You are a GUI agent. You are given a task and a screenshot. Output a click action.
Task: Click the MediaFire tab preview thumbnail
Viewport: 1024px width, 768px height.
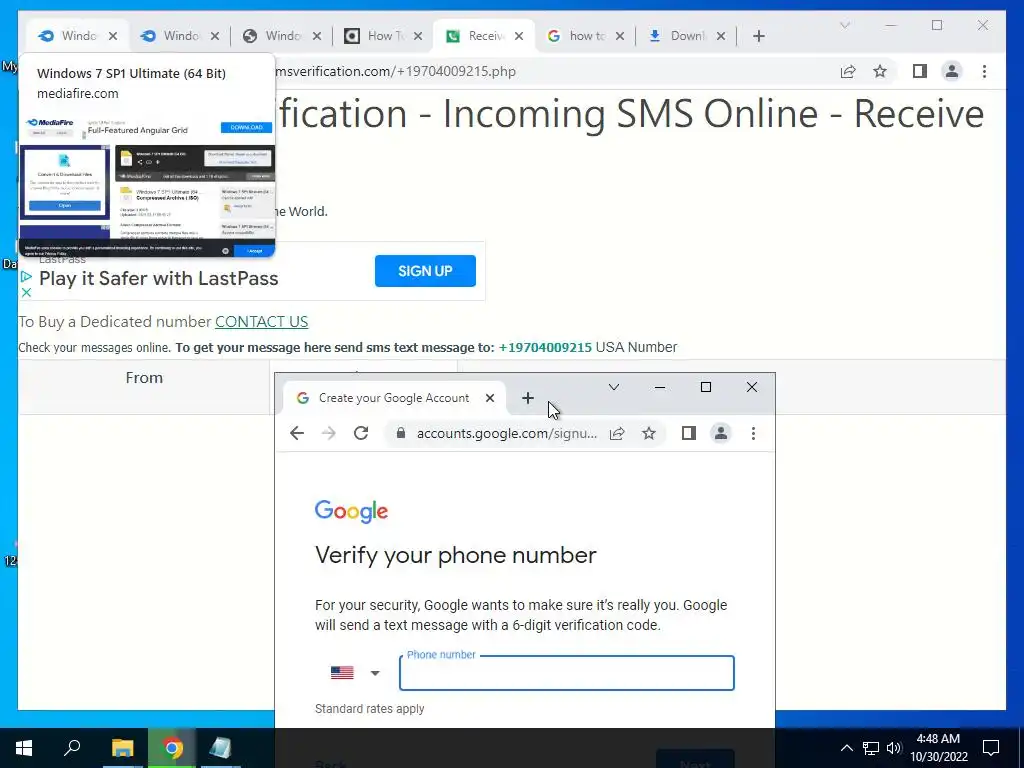(147, 185)
